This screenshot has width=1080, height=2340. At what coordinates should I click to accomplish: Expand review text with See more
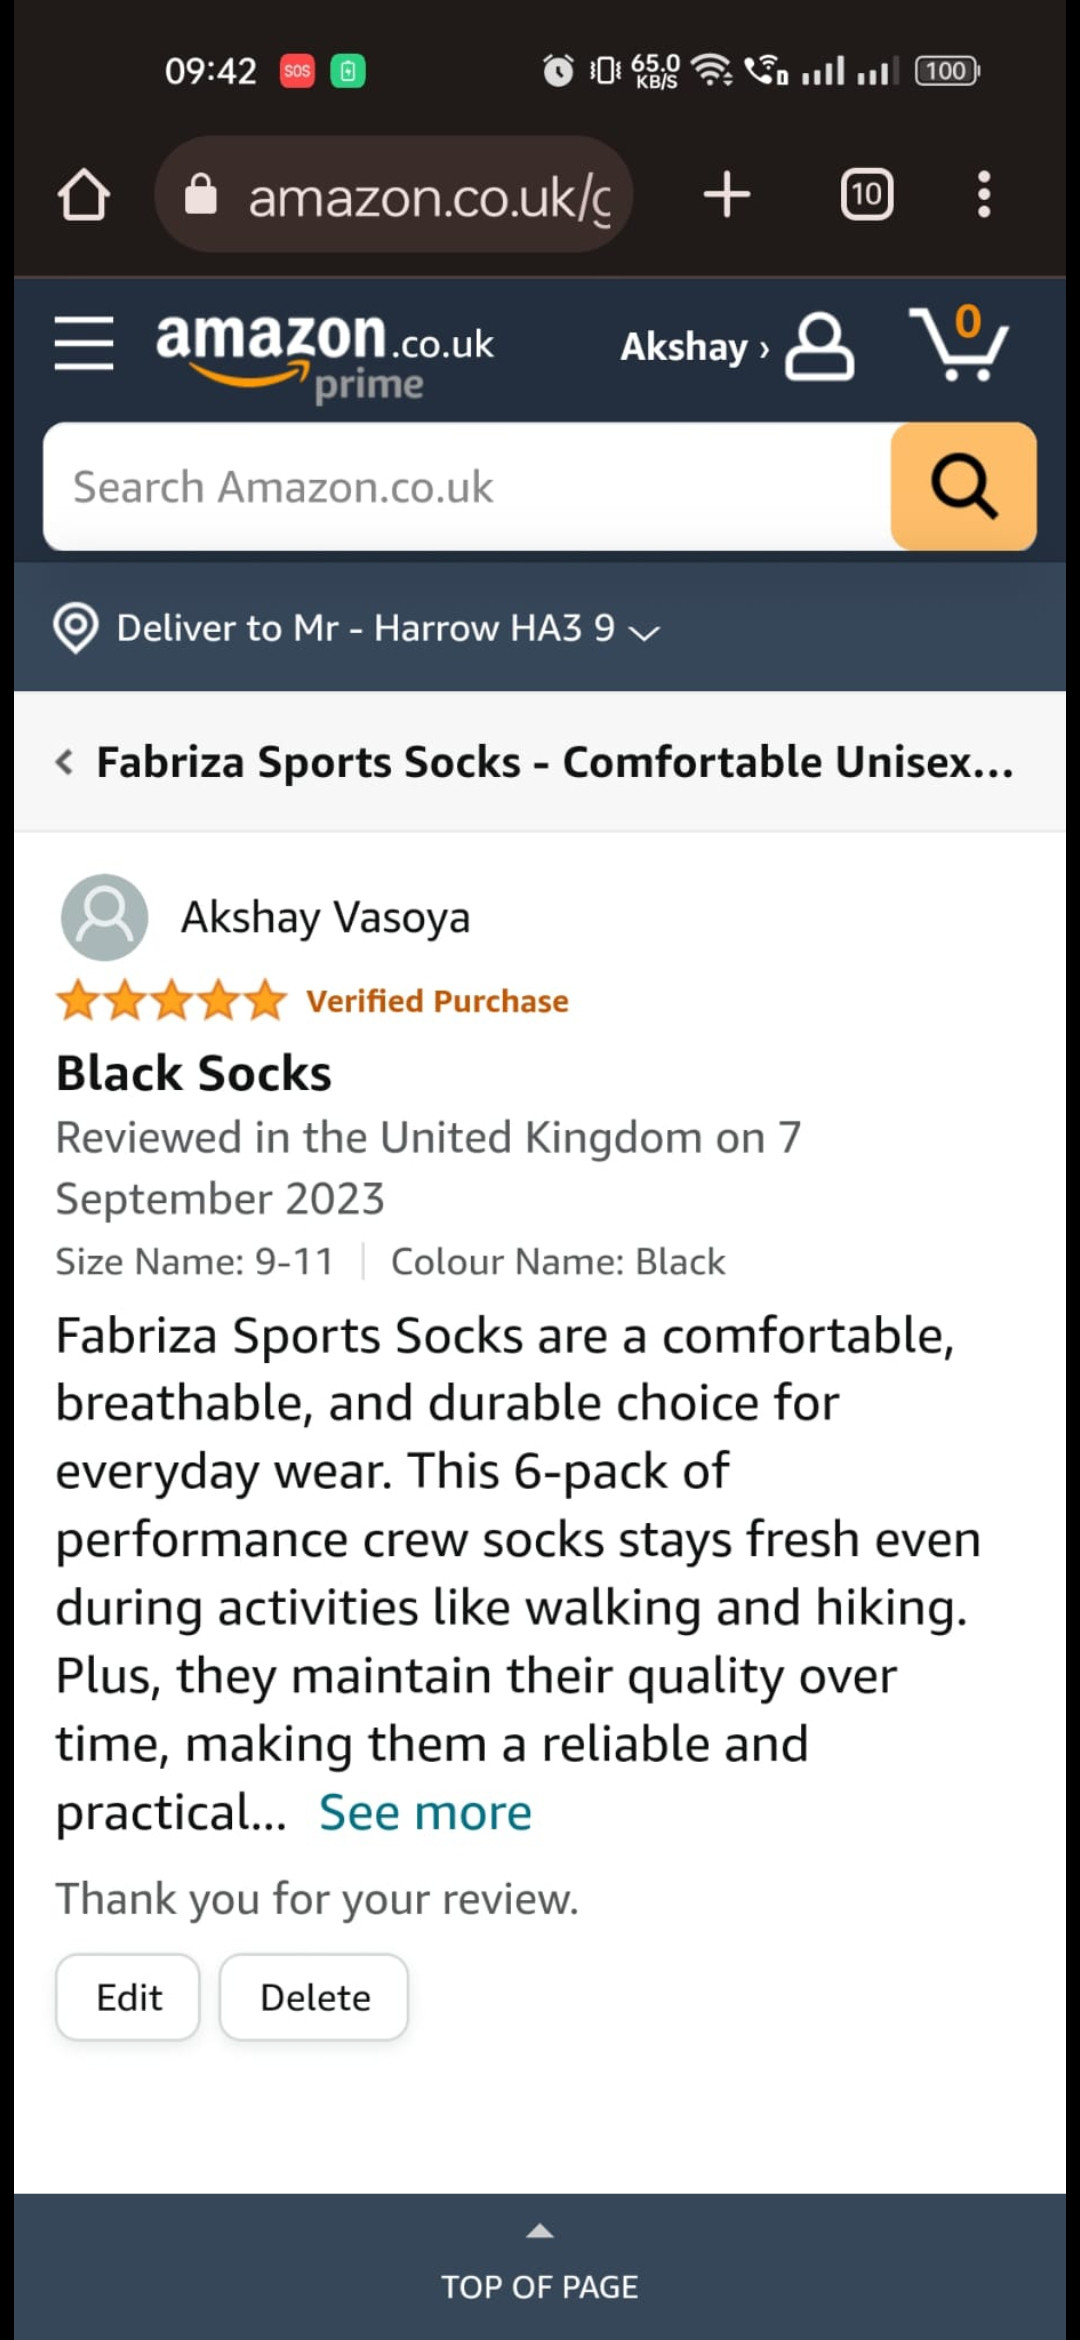point(425,1812)
